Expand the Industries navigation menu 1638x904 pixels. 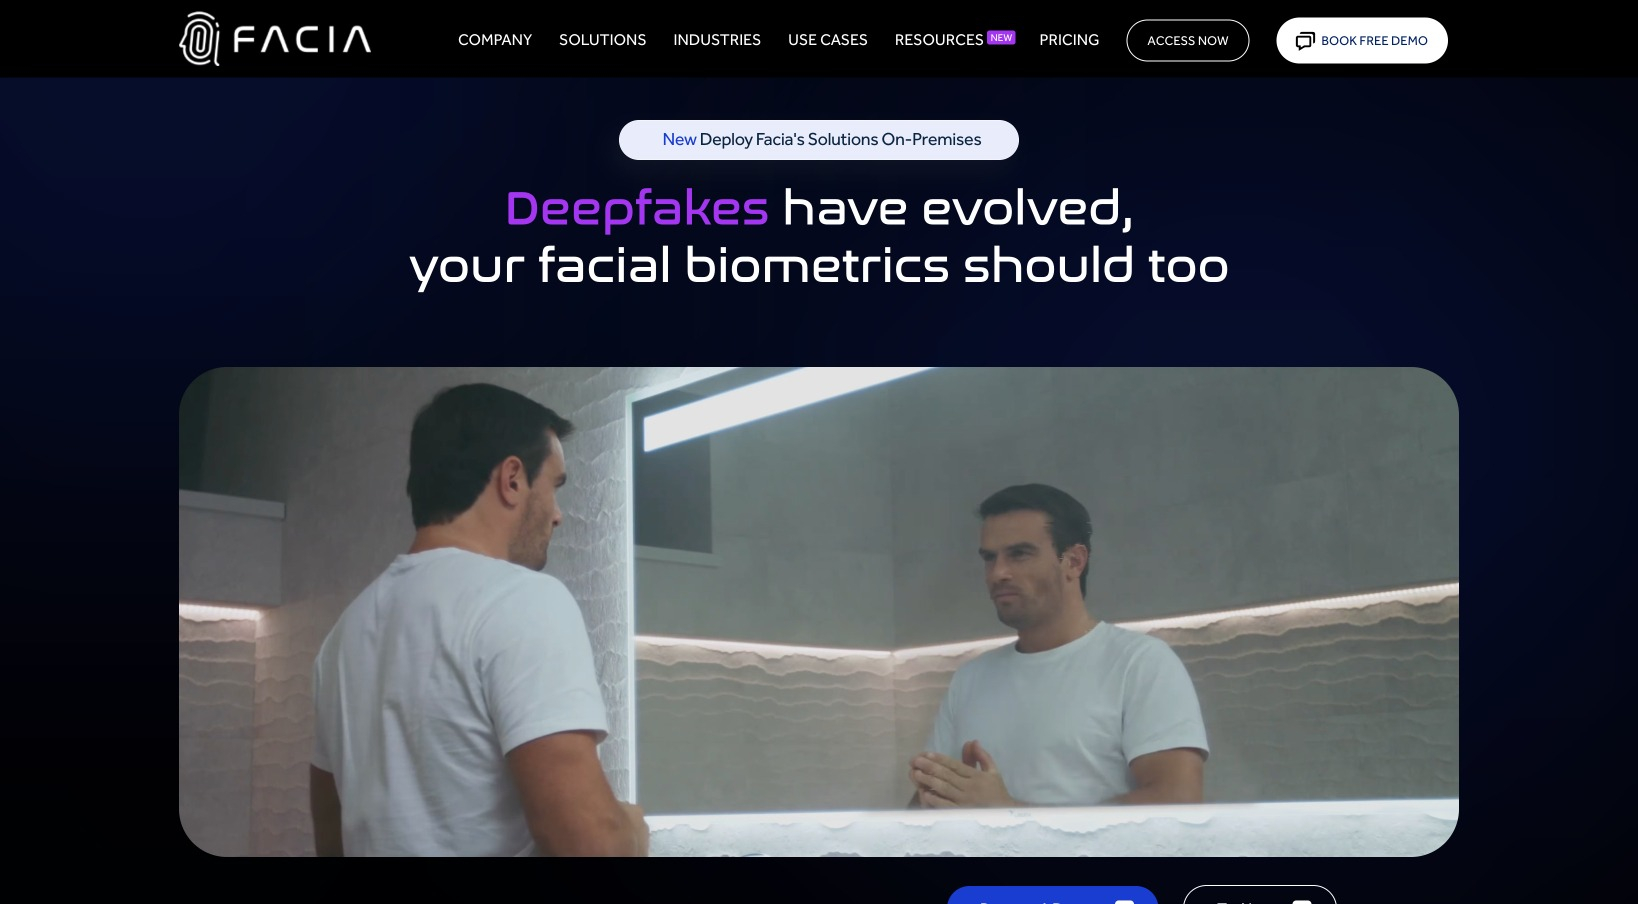(716, 40)
